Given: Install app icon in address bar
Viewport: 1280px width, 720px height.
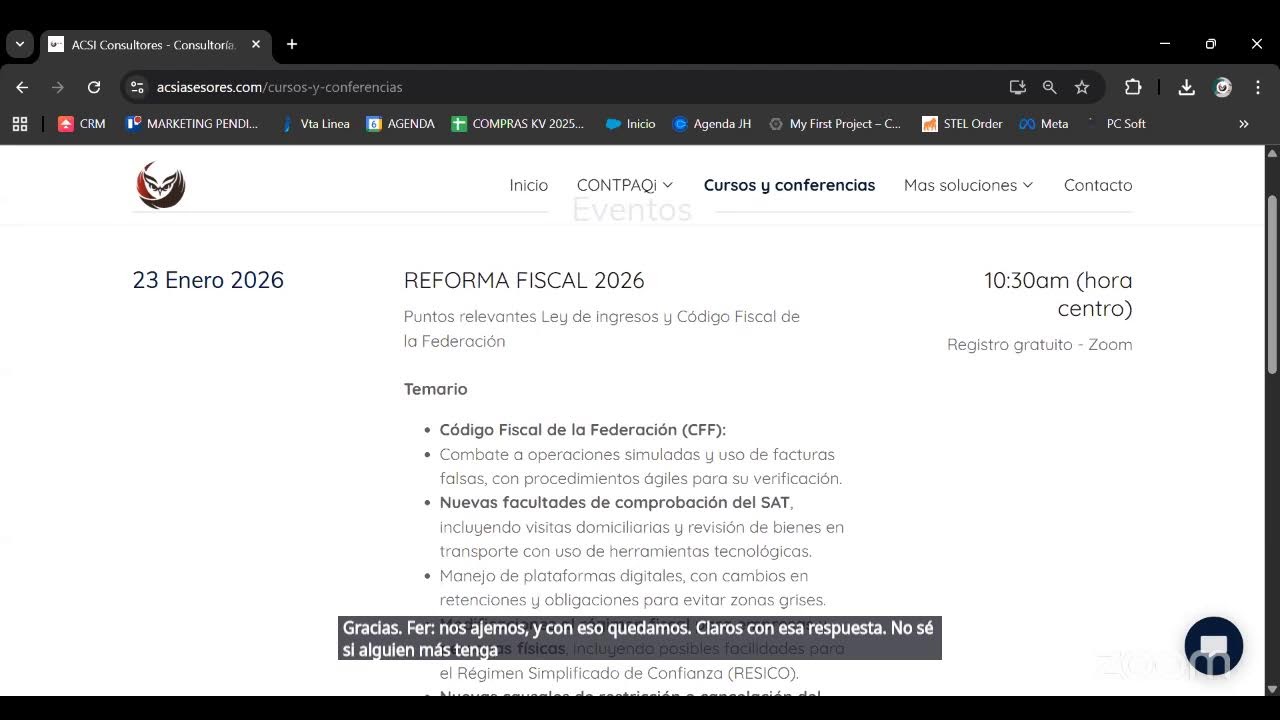Looking at the screenshot, I should click(1018, 87).
